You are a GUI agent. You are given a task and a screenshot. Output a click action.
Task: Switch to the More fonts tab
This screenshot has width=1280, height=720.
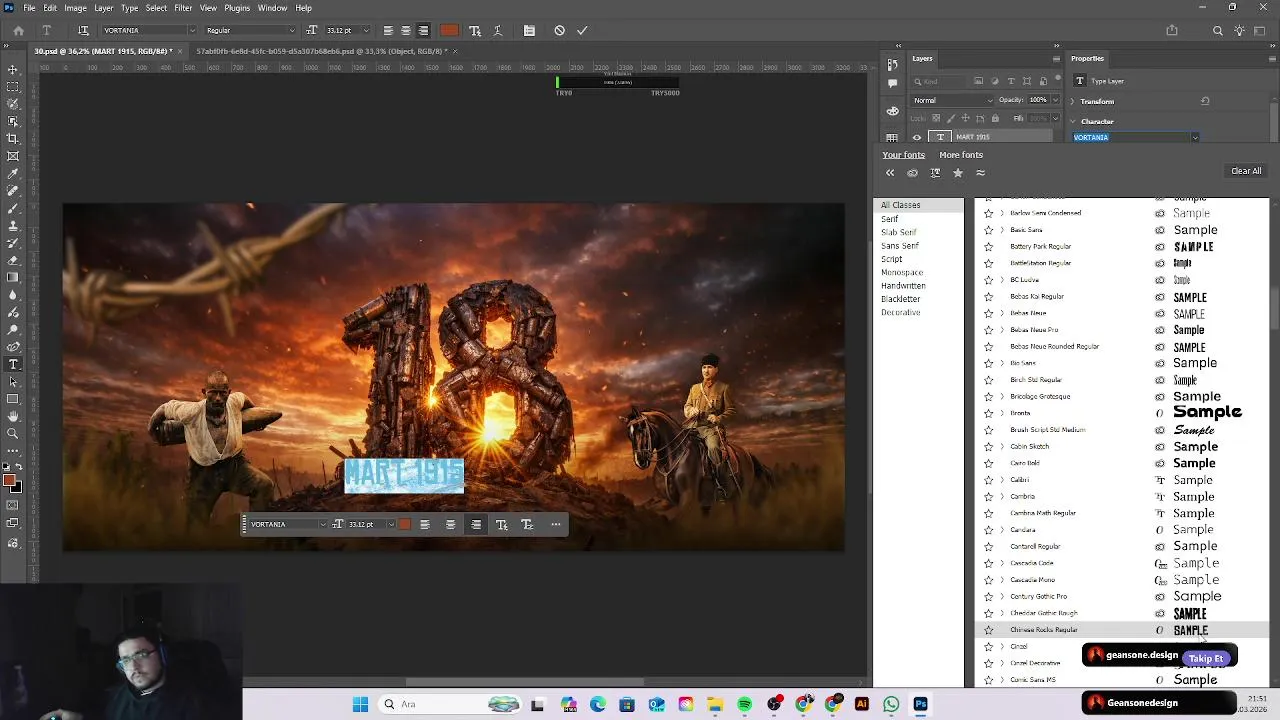coord(961,155)
